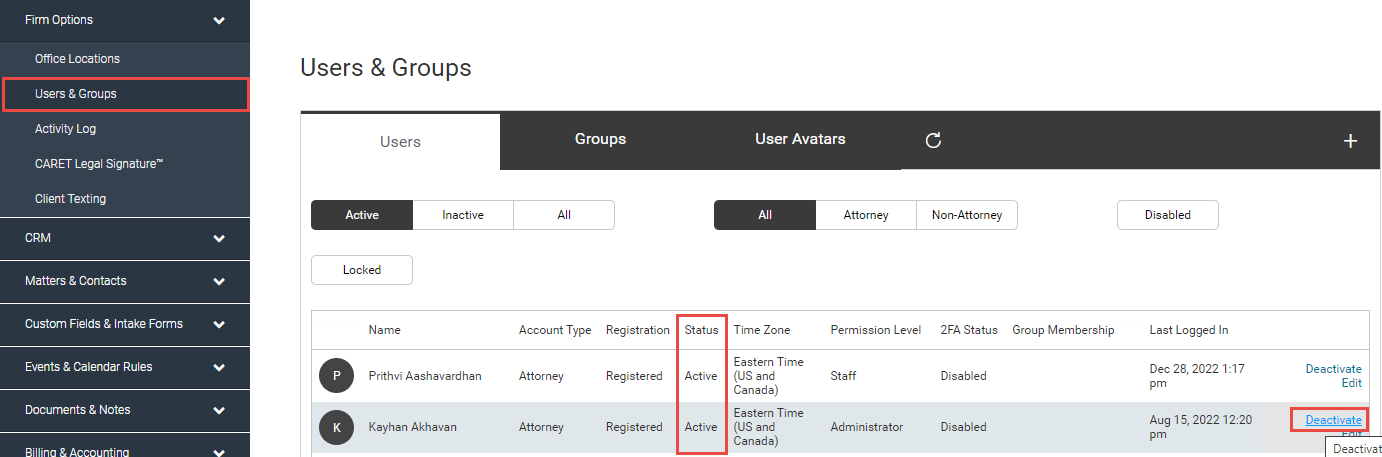1382x457 pixels.
Task: Click the Administrator permission level cell
Action: pyautogui.click(x=866, y=427)
